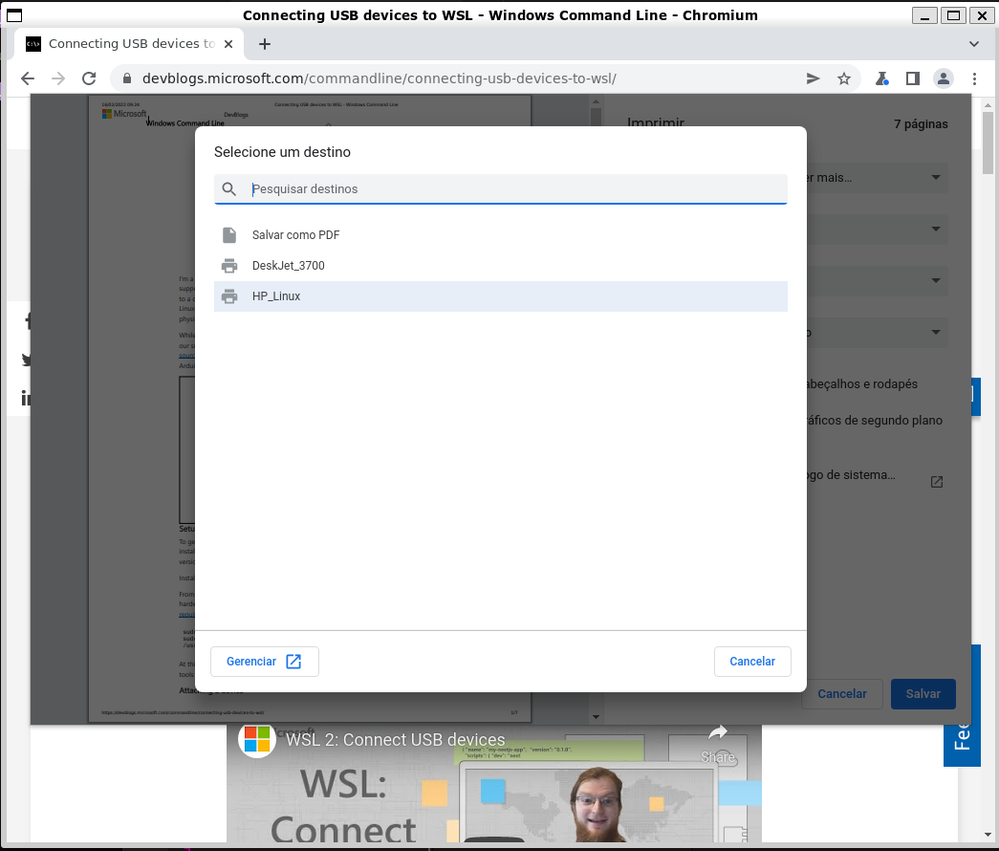Reload the current page
Image resolution: width=999 pixels, height=851 pixels.
(89, 78)
